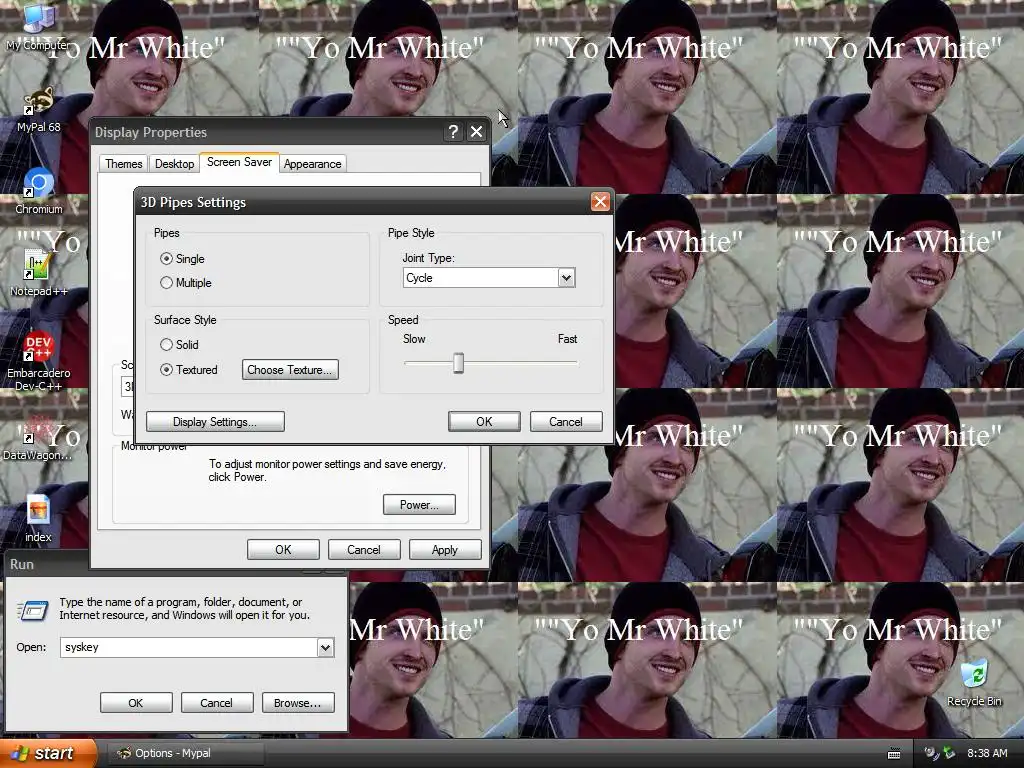Launch the Chromium desktop icon

pos(38,191)
